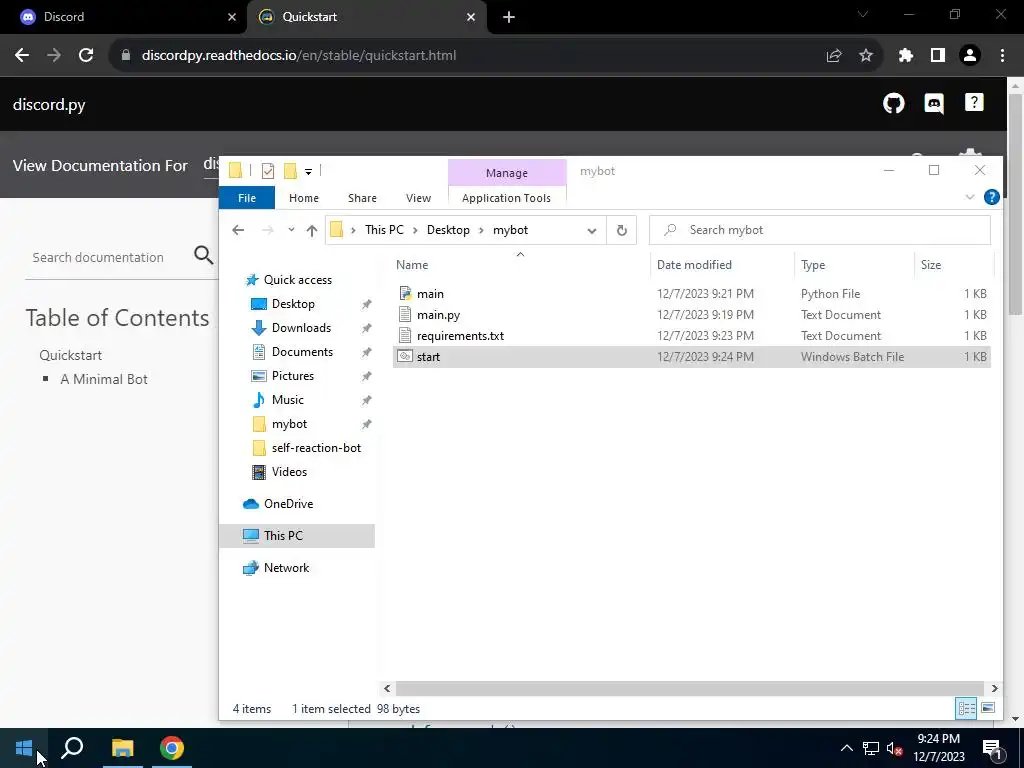Select self-reaction-bot folder in navigation pane
The width and height of the screenshot is (1024, 768).
click(x=316, y=448)
